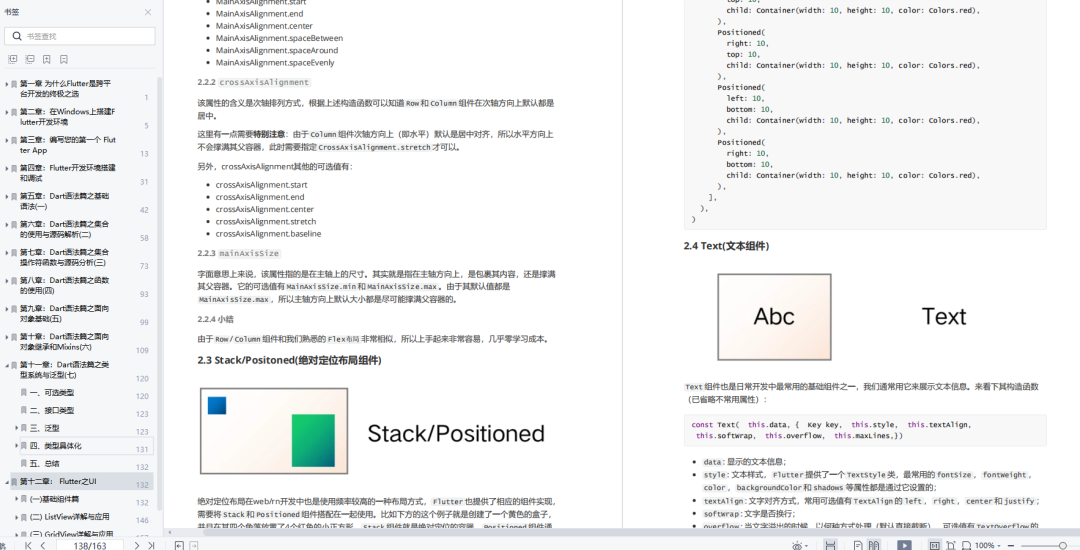Start slideshow with the play icon
Image resolution: width=1080 pixels, height=550 pixels.
coord(904,545)
